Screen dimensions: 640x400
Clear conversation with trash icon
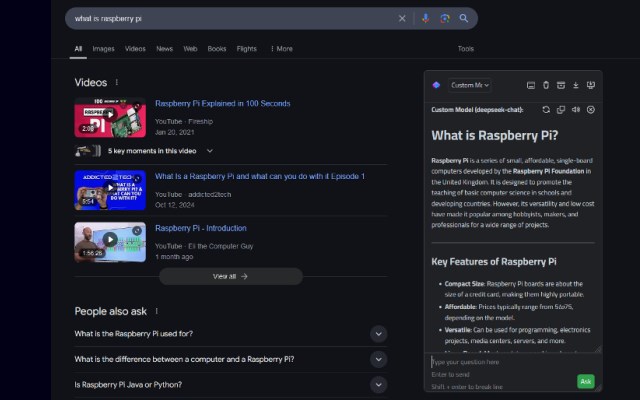(546, 85)
